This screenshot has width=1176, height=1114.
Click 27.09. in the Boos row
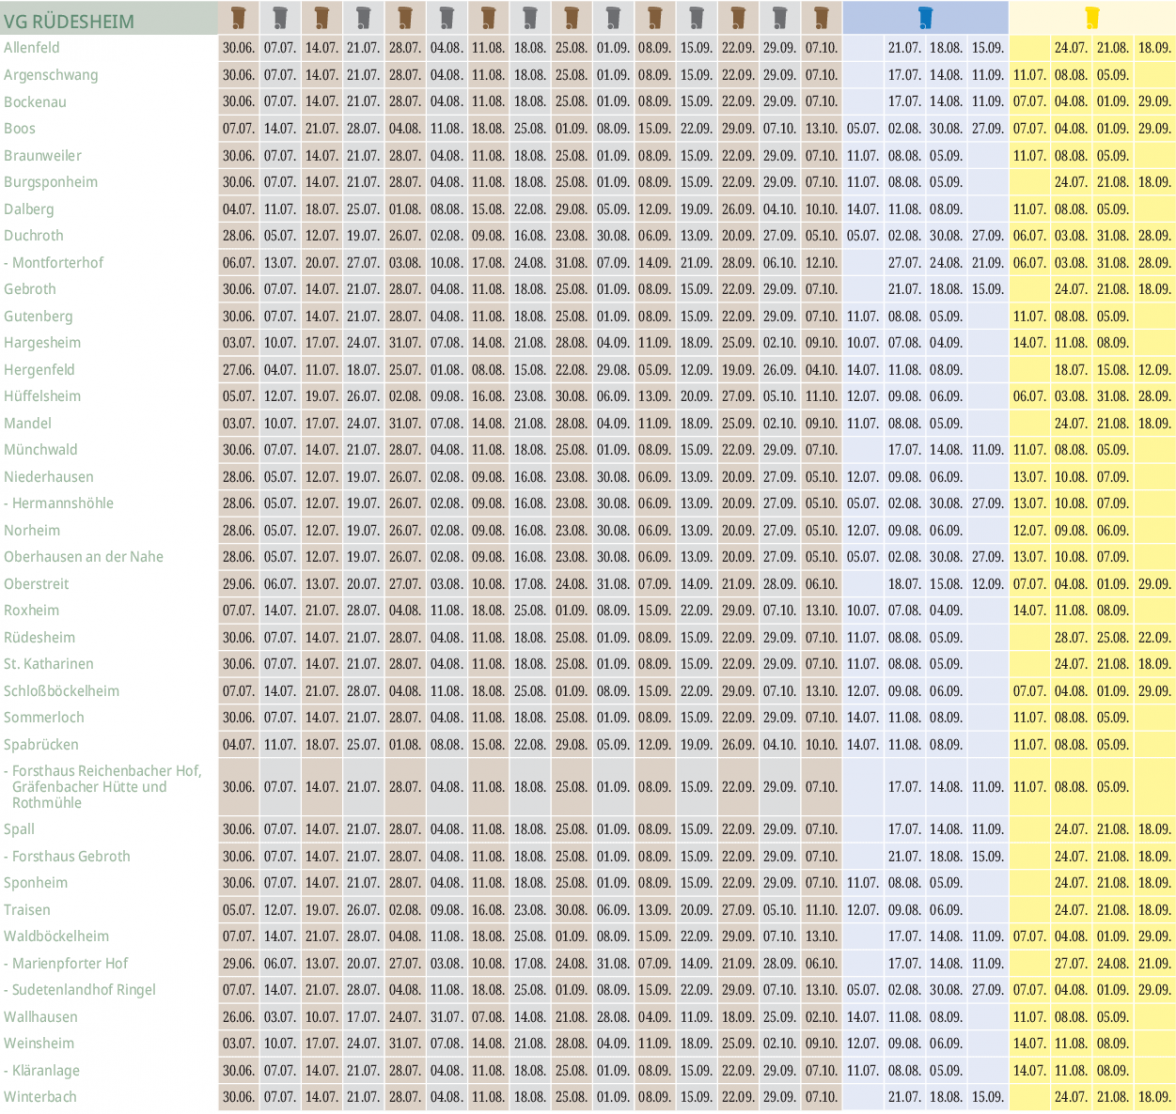point(988,128)
